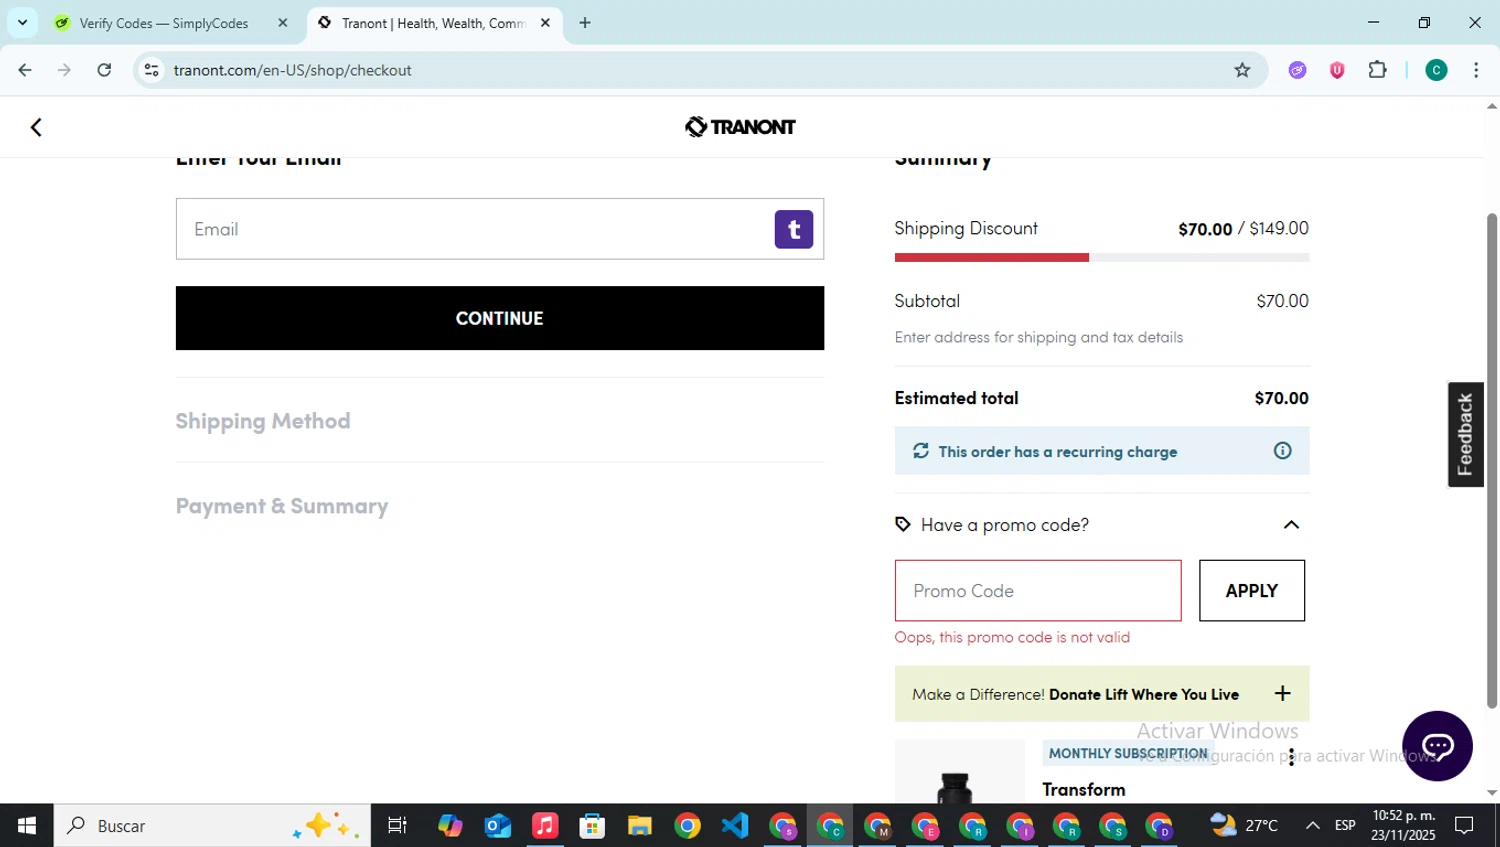Click the MONTHLY SUBSCRIPTION badge
This screenshot has width=1500, height=847.
point(1128,753)
